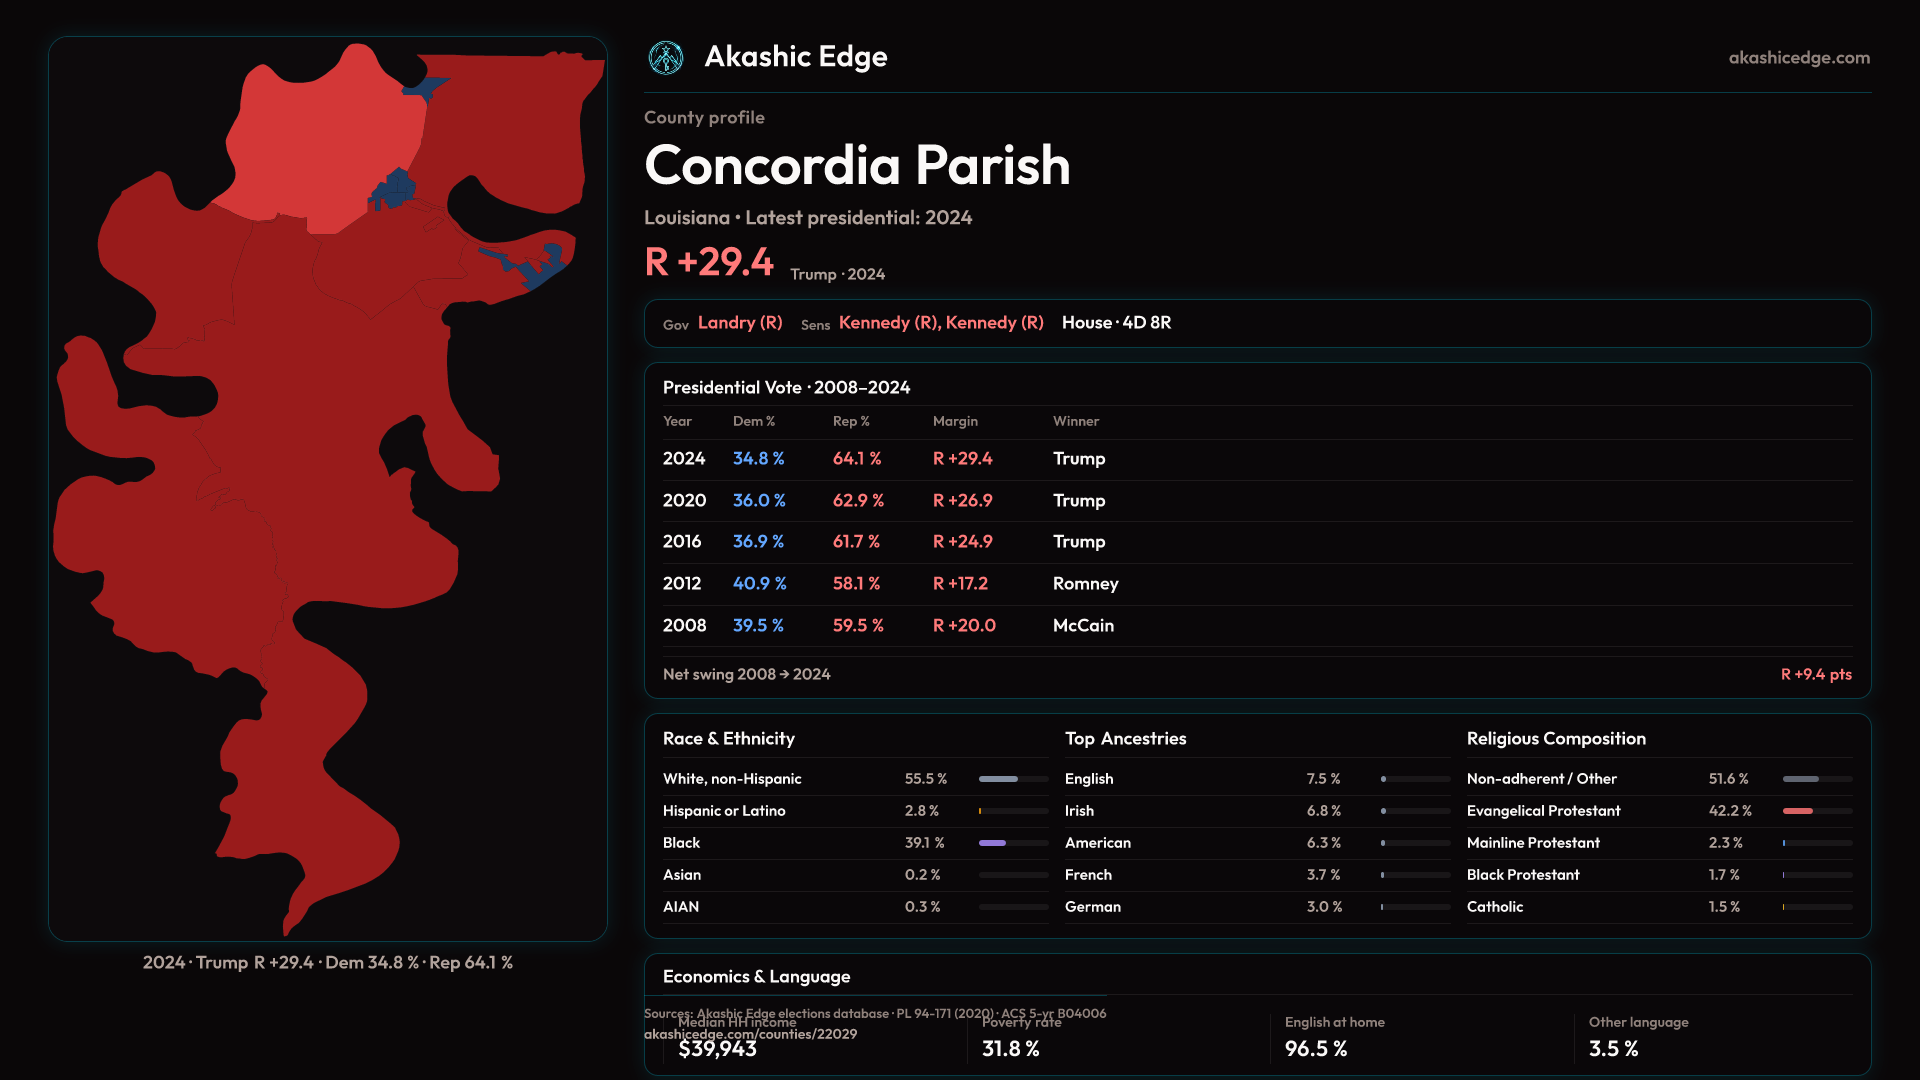The image size is (1920, 1080).
Task: Select Landry (R) governor name
Action: (739, 323)
